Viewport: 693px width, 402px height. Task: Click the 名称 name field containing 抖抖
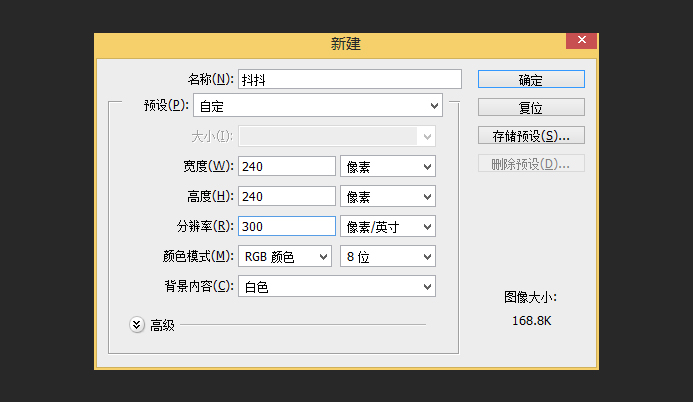point(350,80)
